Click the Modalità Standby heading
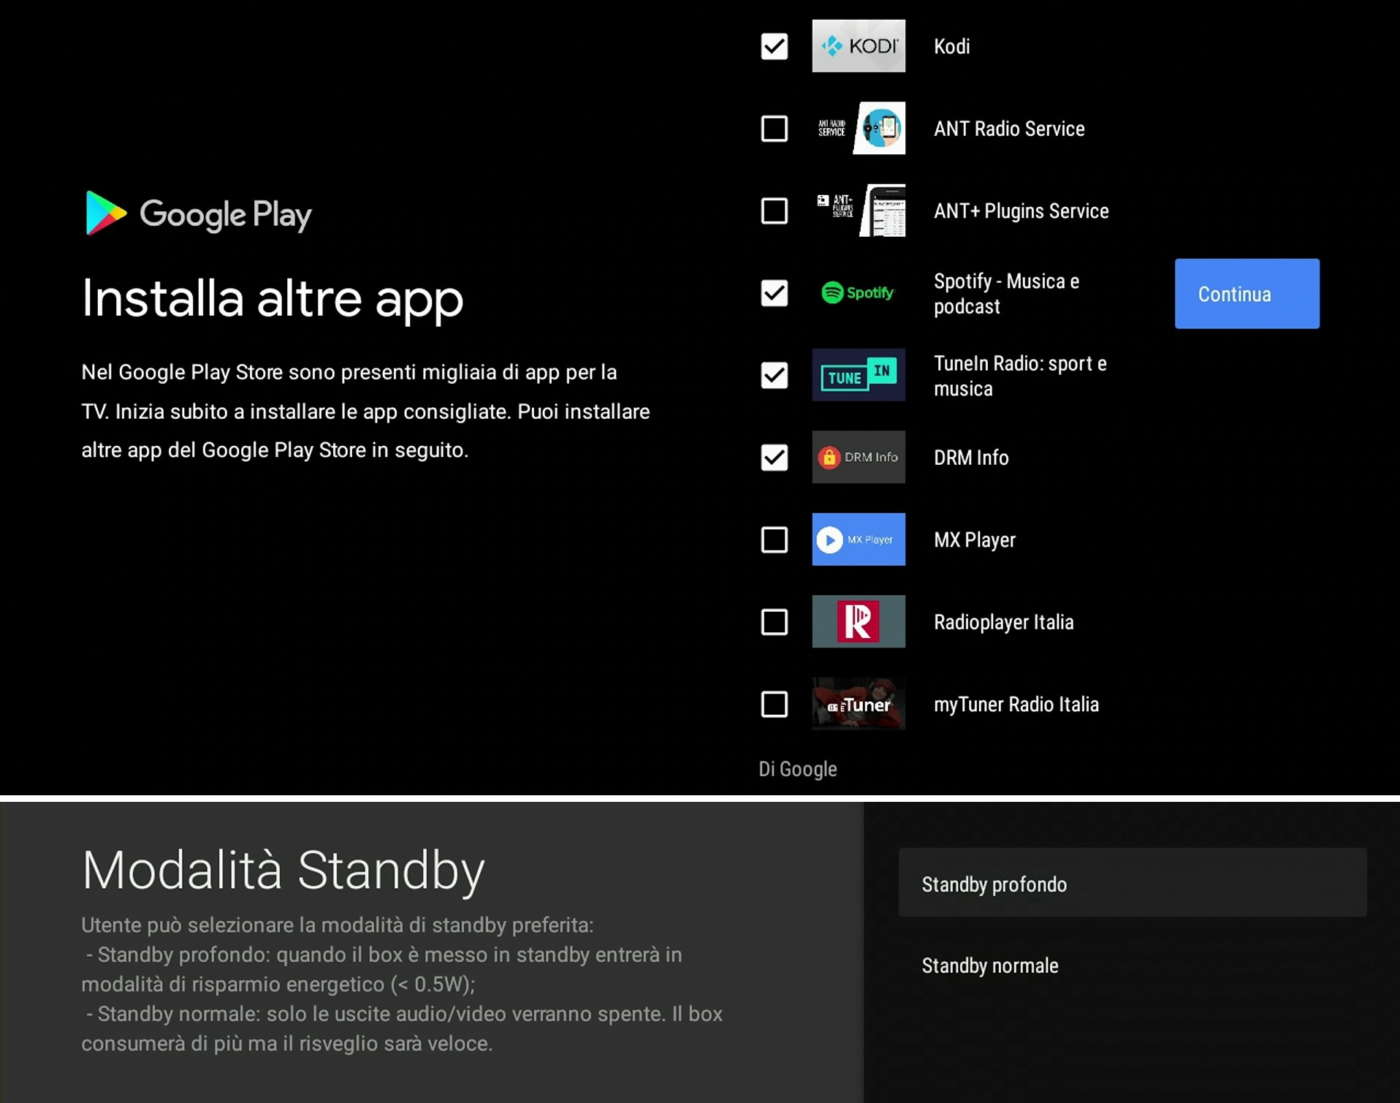The image size is (1400, 1103). coord(284,870)
